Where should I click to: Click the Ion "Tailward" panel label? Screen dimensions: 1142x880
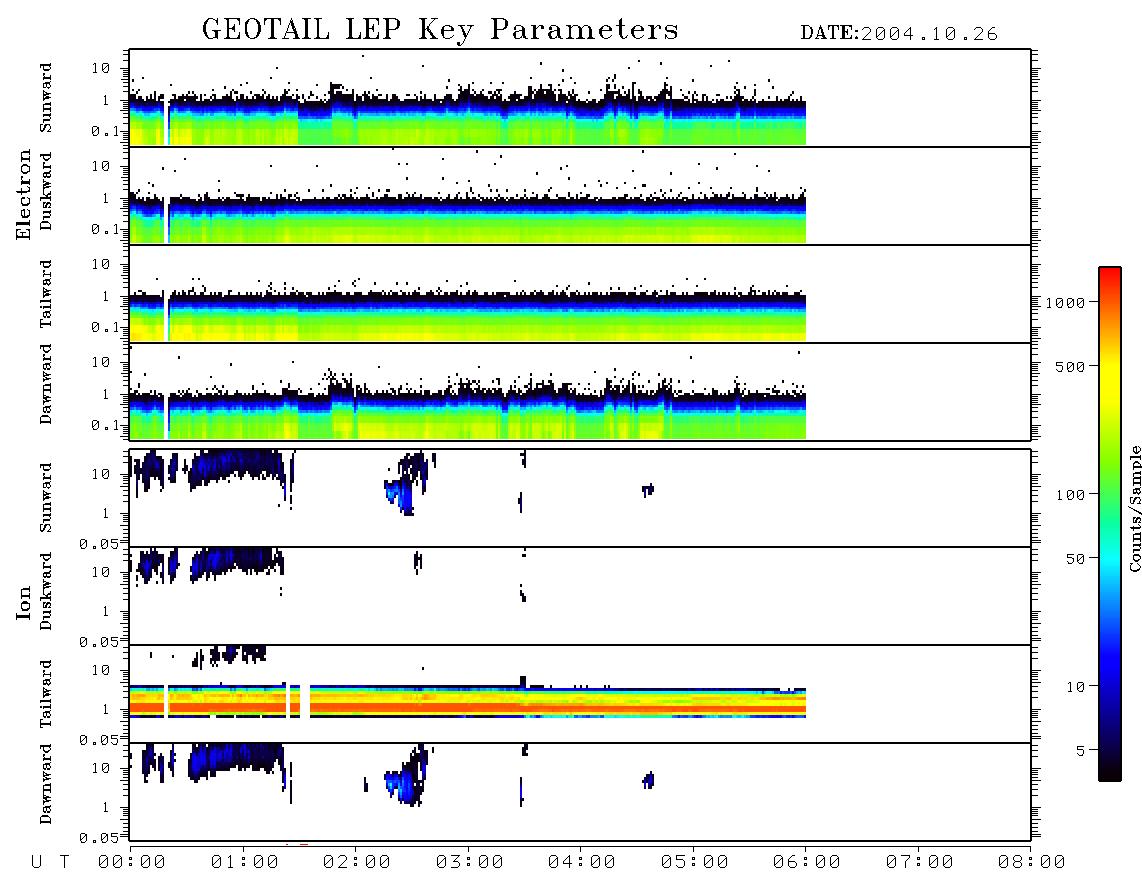pos(46,694)
